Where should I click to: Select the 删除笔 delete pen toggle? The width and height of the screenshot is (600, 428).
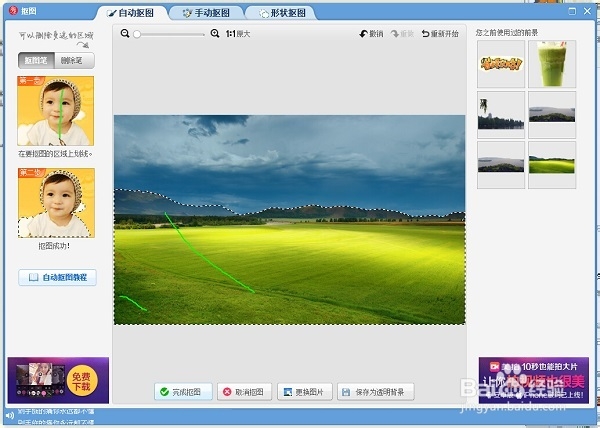tap(74, 60)
